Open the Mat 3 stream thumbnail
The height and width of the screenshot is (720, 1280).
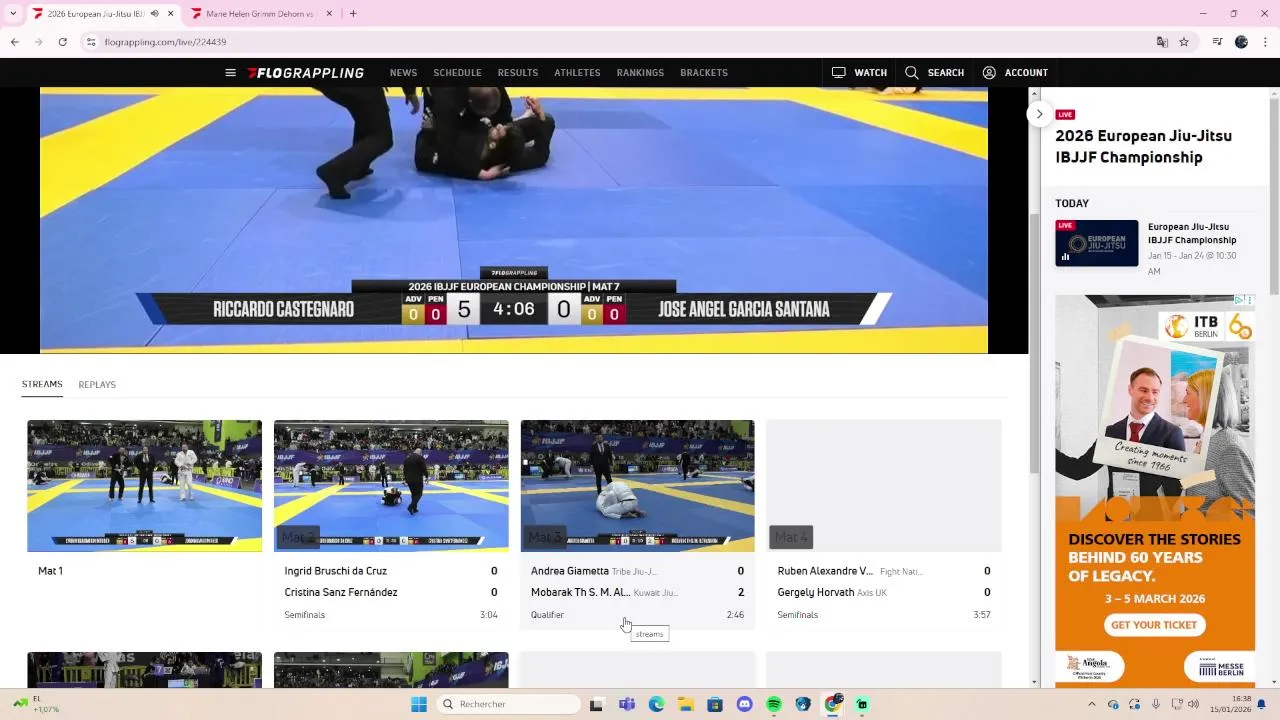point(637,486)
